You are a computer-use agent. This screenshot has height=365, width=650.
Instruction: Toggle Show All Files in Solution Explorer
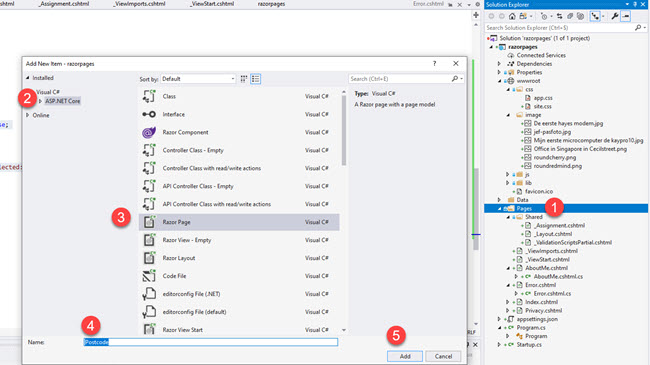580,16
